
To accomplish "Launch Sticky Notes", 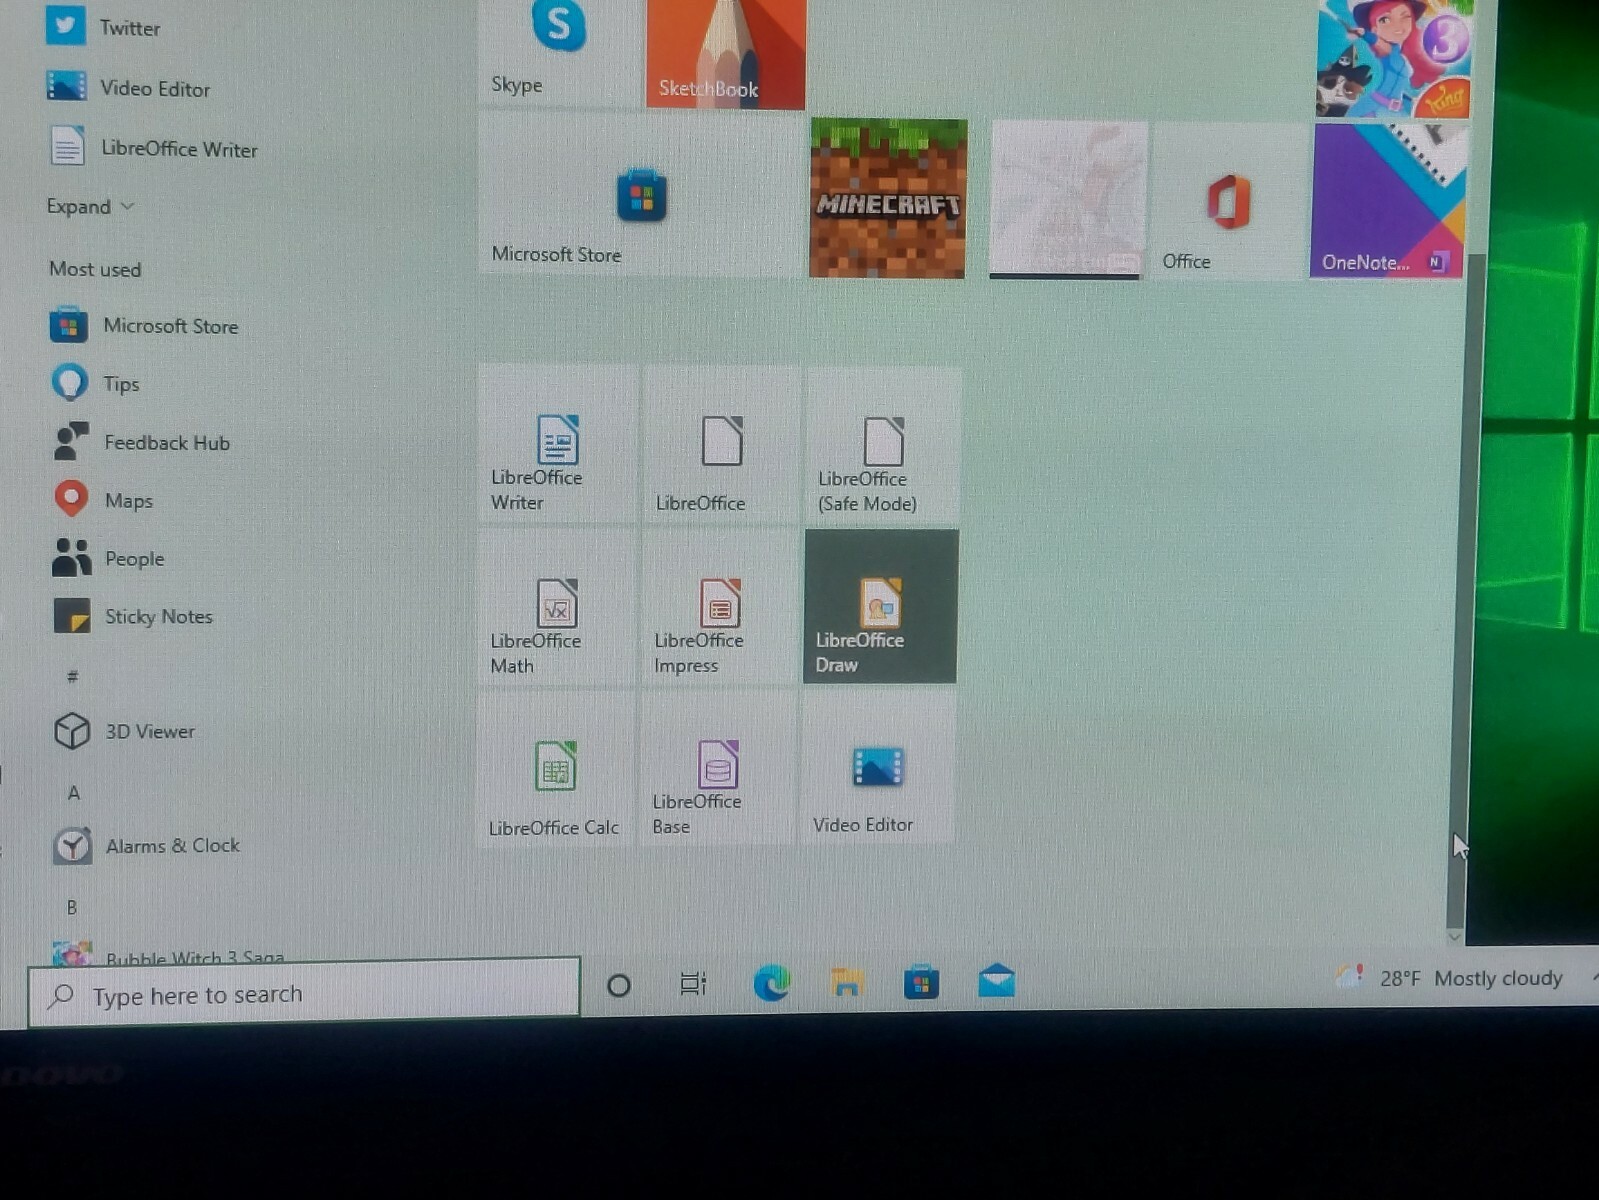I will pos(133,616).
